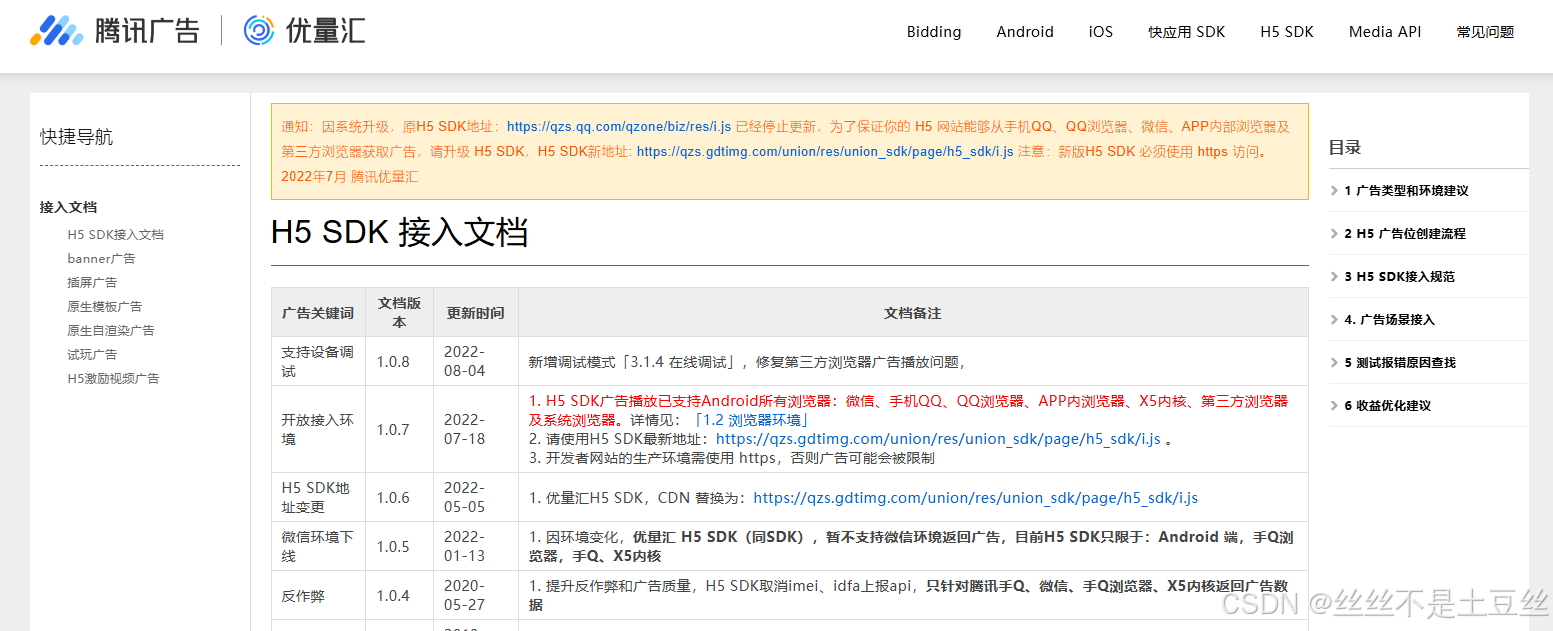Expand the chevron for 4. 广告场景接入
The width and height of the screenshot is (1553, 631).
1335,320
